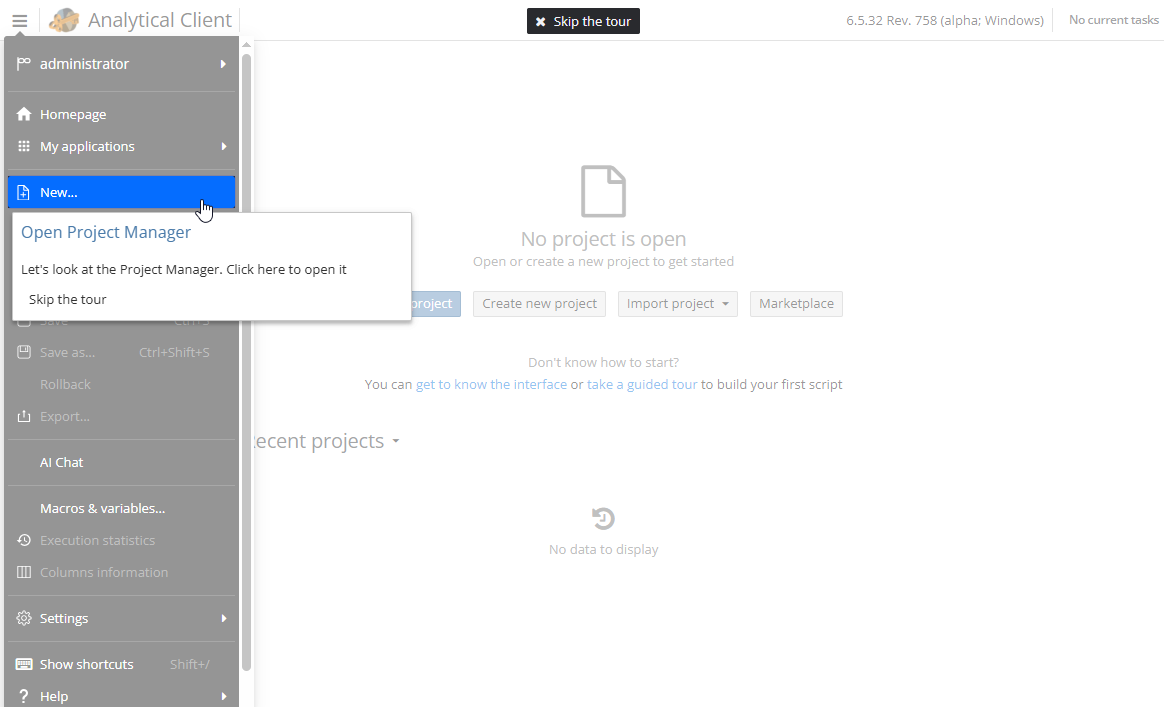
Task: Click the black Skip the tour button
Action: coord(583,21)
